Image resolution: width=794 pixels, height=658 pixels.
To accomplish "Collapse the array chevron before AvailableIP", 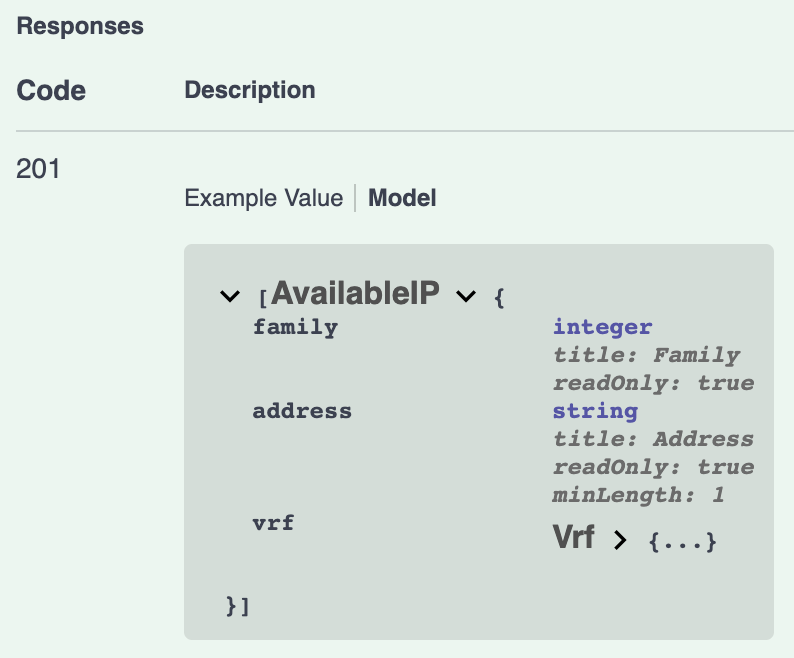I will point(230,296).
